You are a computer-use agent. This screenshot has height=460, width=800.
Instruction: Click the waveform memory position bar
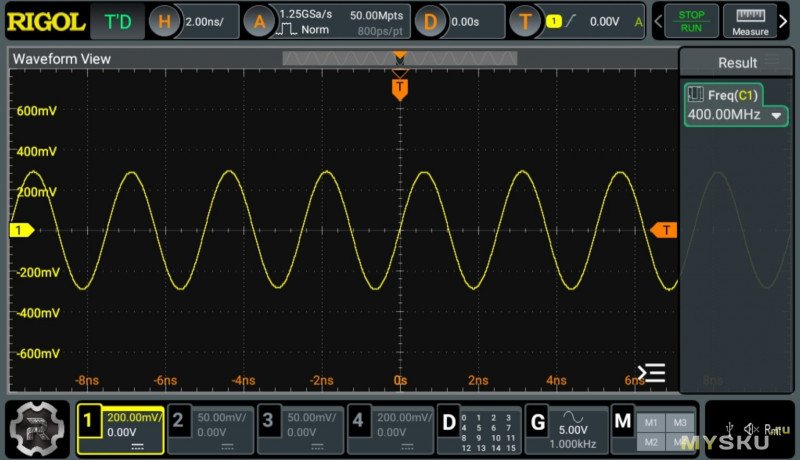[399, 59]
